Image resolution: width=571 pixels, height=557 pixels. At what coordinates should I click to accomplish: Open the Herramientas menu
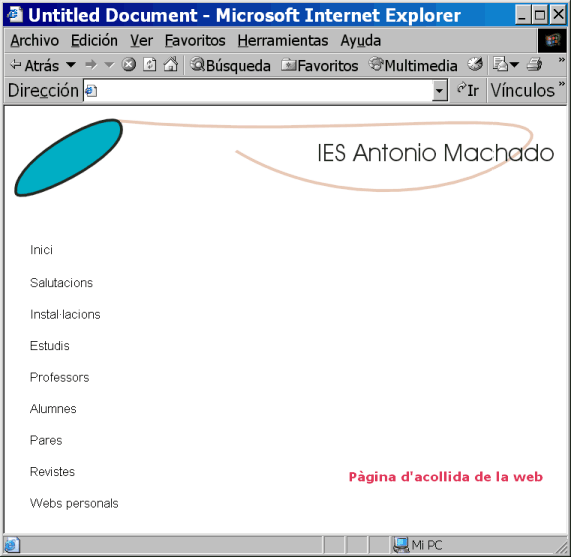click(x=283, y=40)
